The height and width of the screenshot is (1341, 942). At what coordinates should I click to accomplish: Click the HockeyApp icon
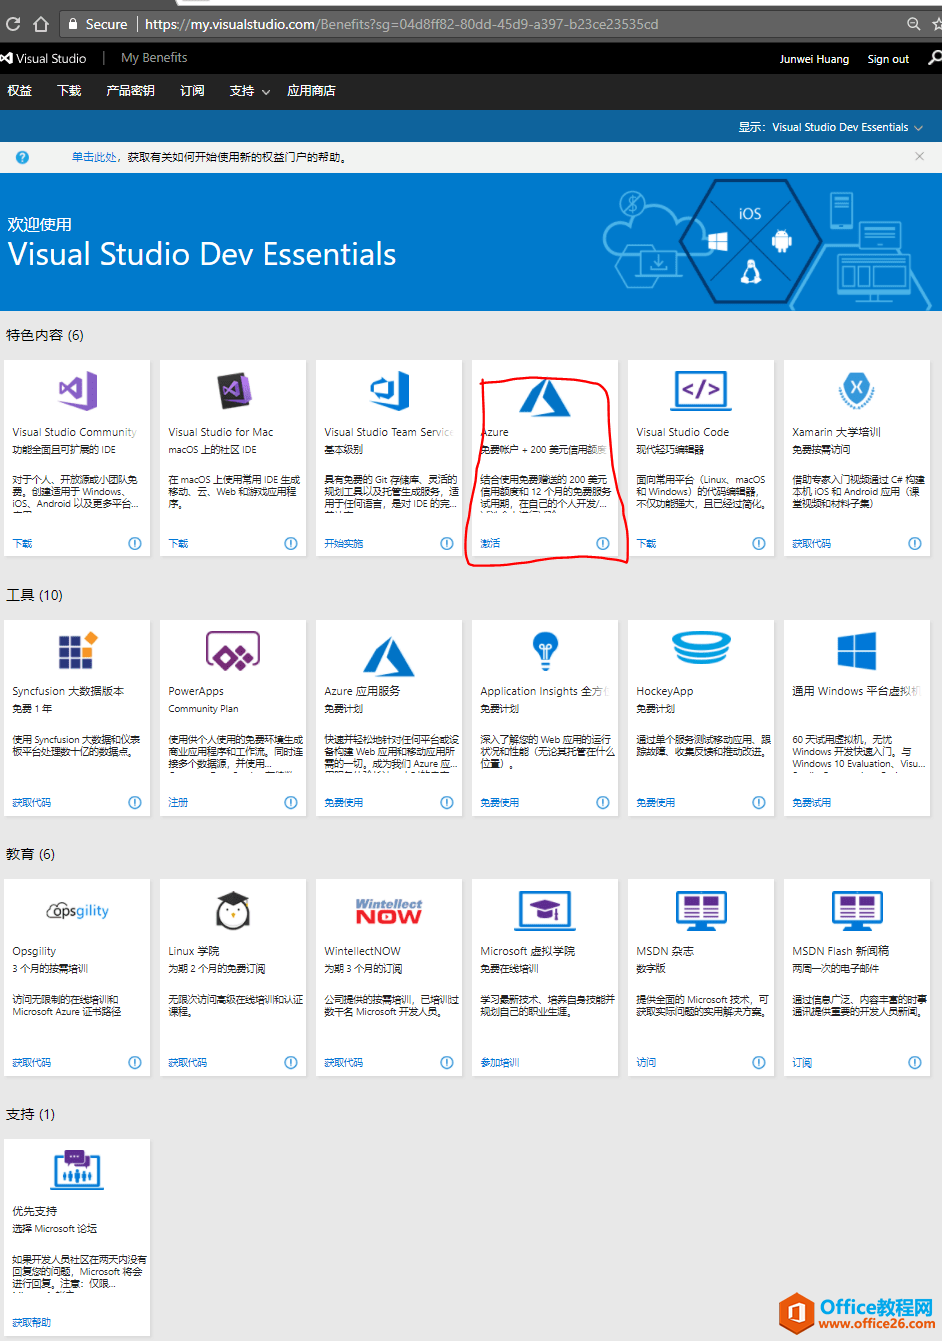click(701, 649)
